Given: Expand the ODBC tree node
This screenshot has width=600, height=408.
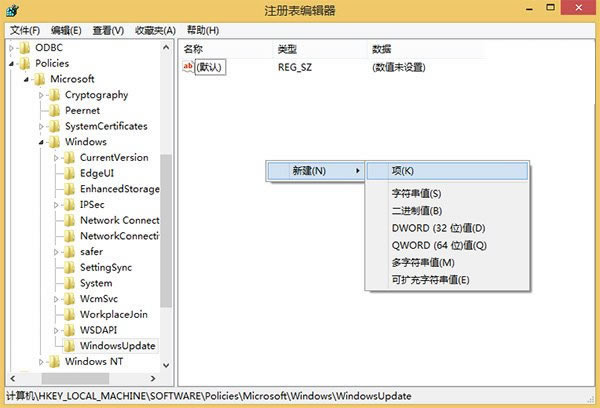Looking at the screenshot, I should pyautogui.click(x=11, y=48).
